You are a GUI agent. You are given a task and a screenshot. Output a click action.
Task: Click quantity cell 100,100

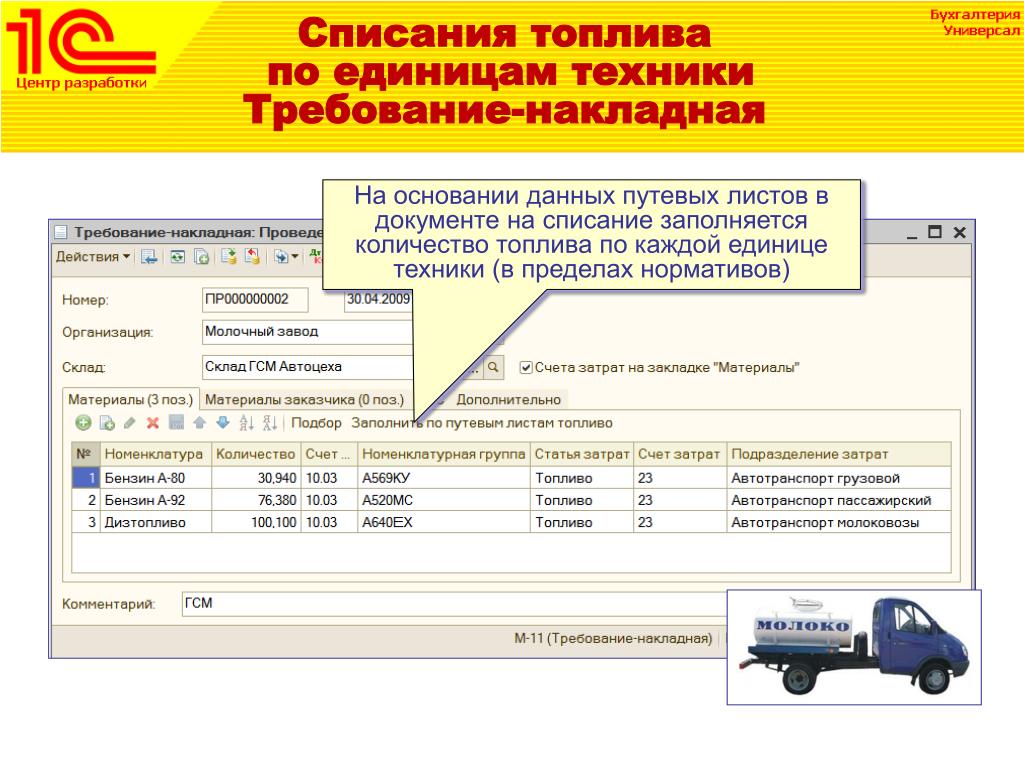pyautogui.click(x=256, y=522)
